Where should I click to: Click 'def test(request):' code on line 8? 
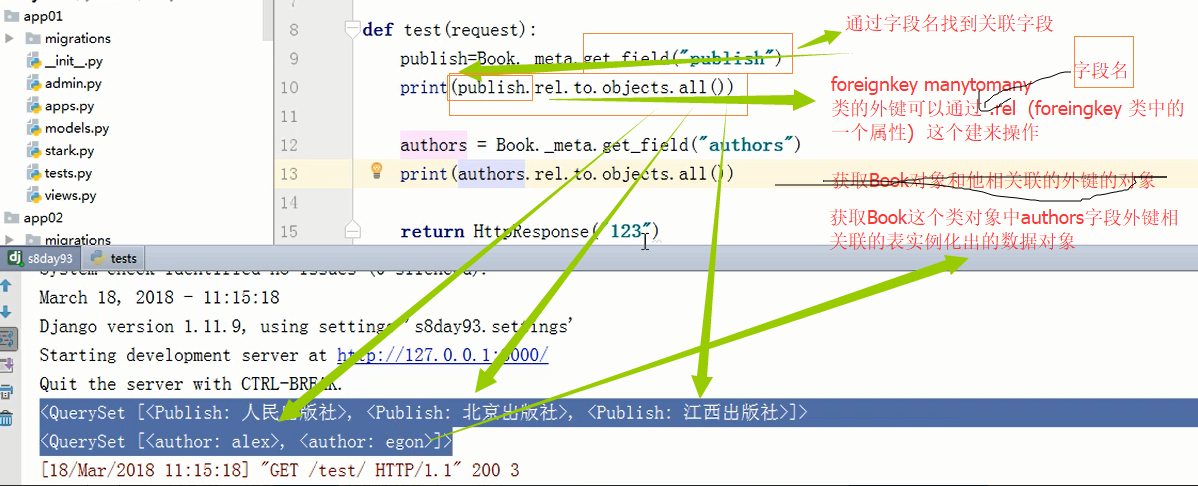(450, 30)
